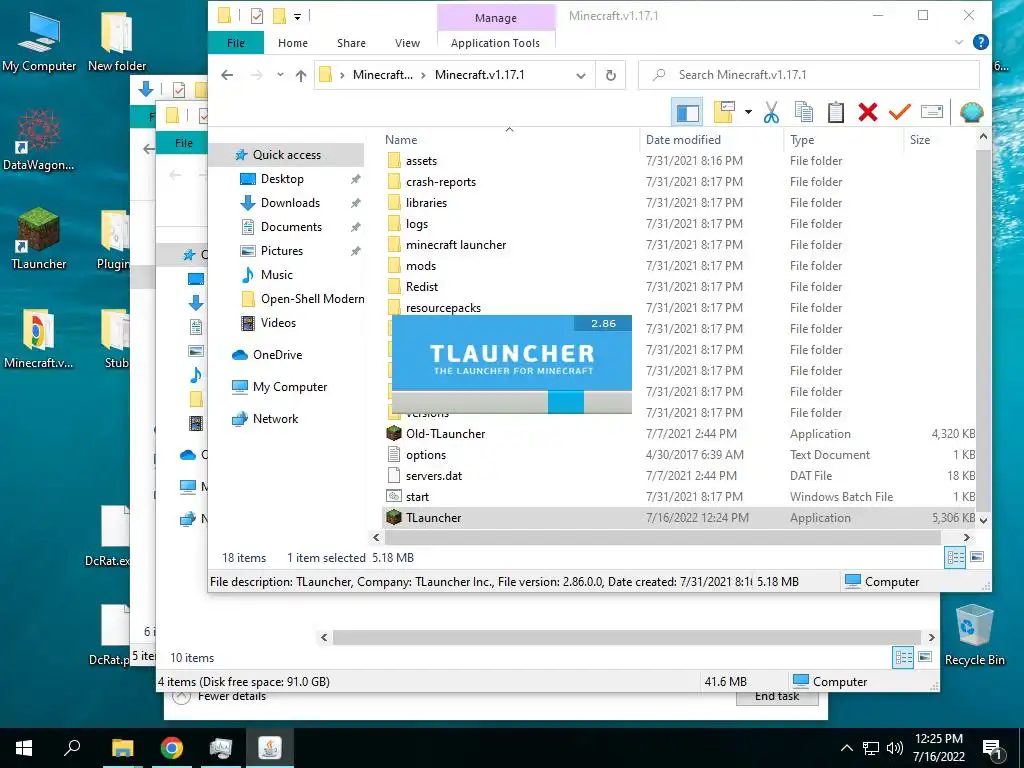Image resolution: width=1024 pixels, height=768 pixels.
Task: Switch to details view in Minecraft window
Action: (x=955, y=557)
